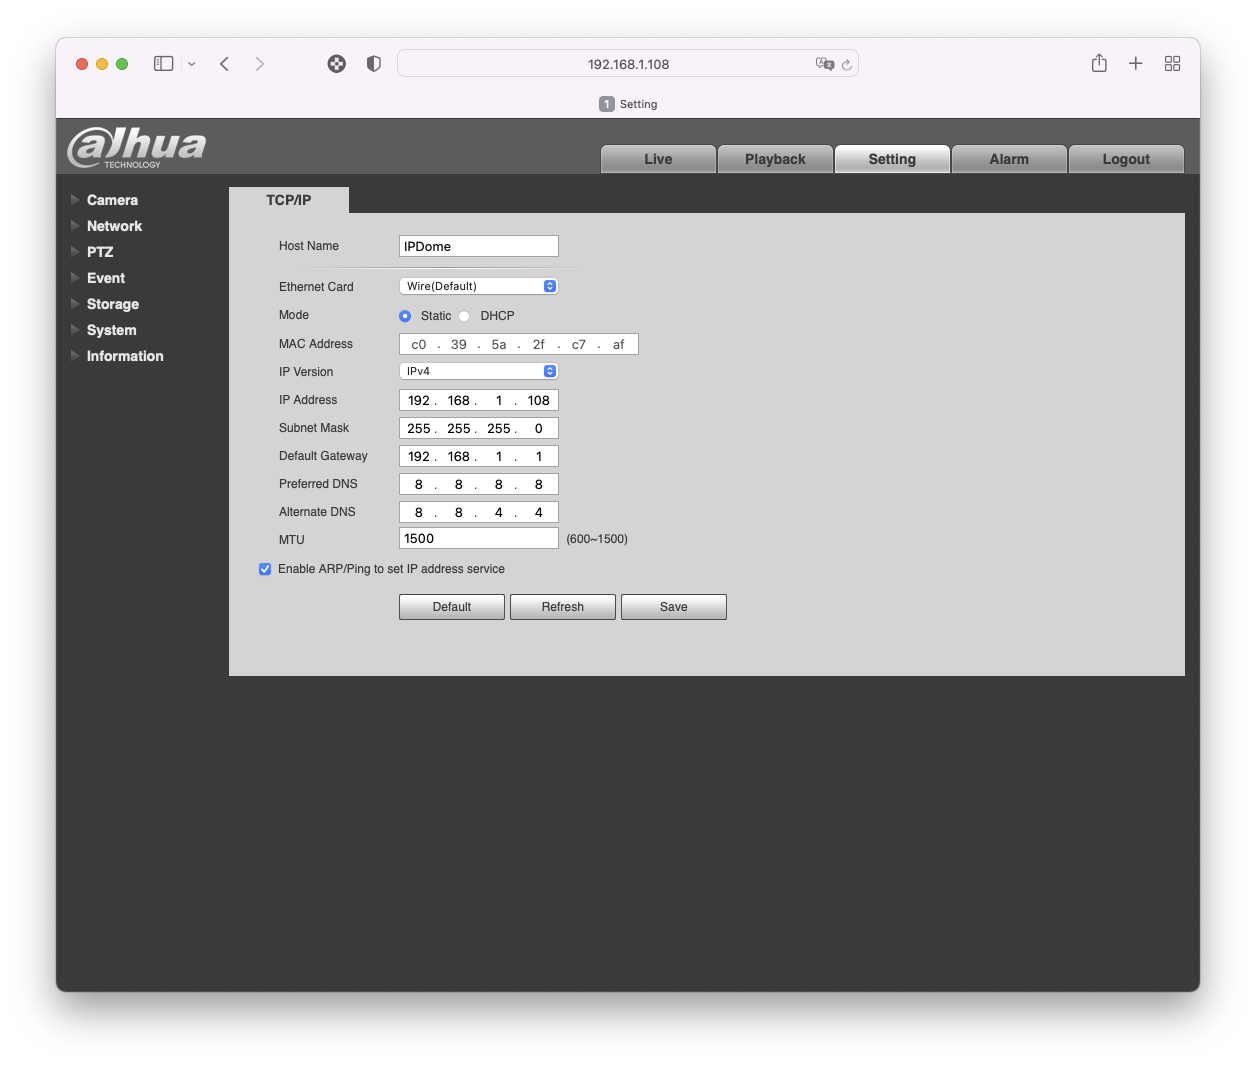
Task: Expand the Event menu
Action: (105, 278)
